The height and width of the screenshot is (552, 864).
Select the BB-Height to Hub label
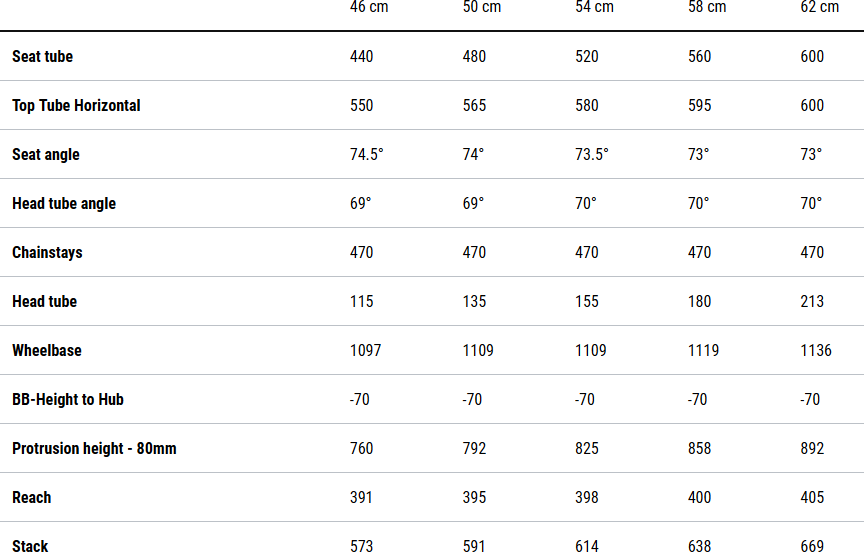click(68, 399)
